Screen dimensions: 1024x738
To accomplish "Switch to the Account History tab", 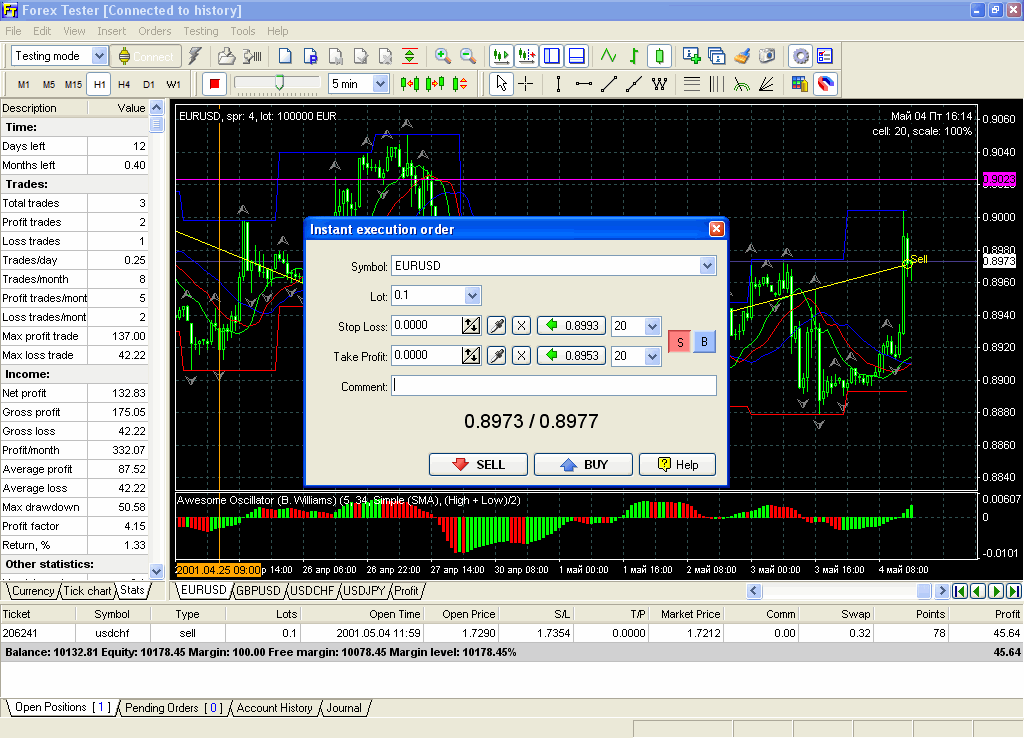I will (273, 708).
